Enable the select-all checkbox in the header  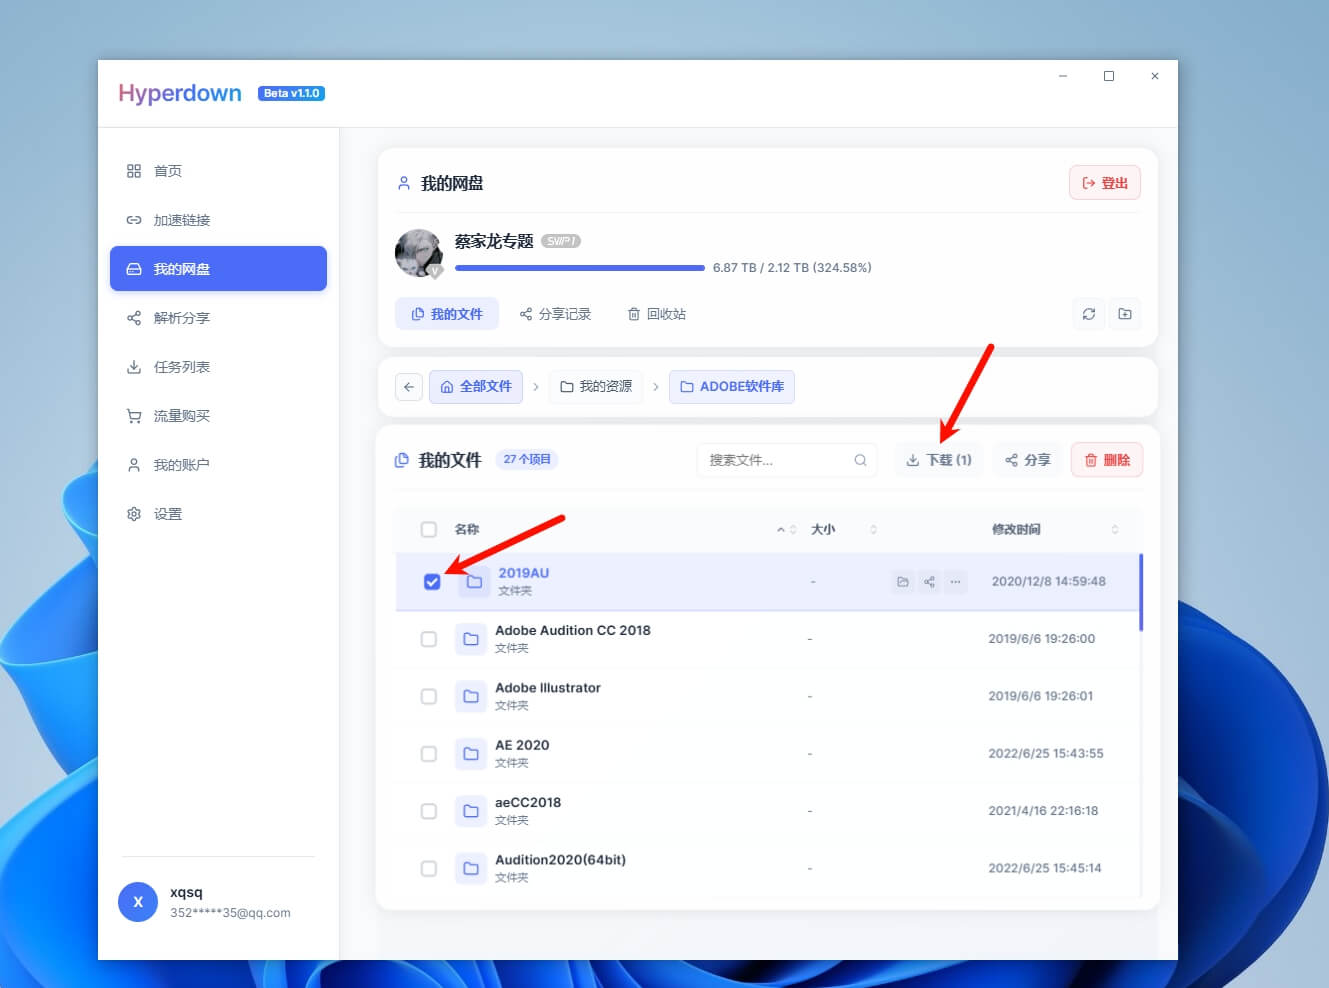click(429, 529)
